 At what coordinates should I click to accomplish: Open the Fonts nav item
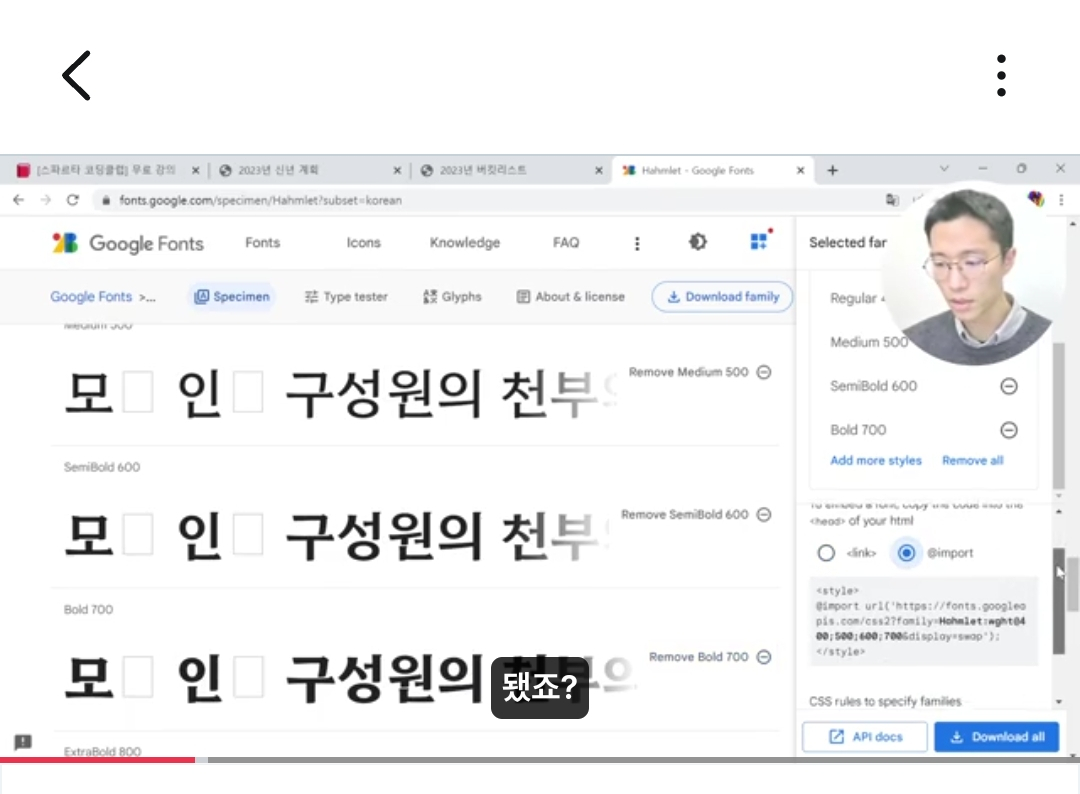click(262, 242)
